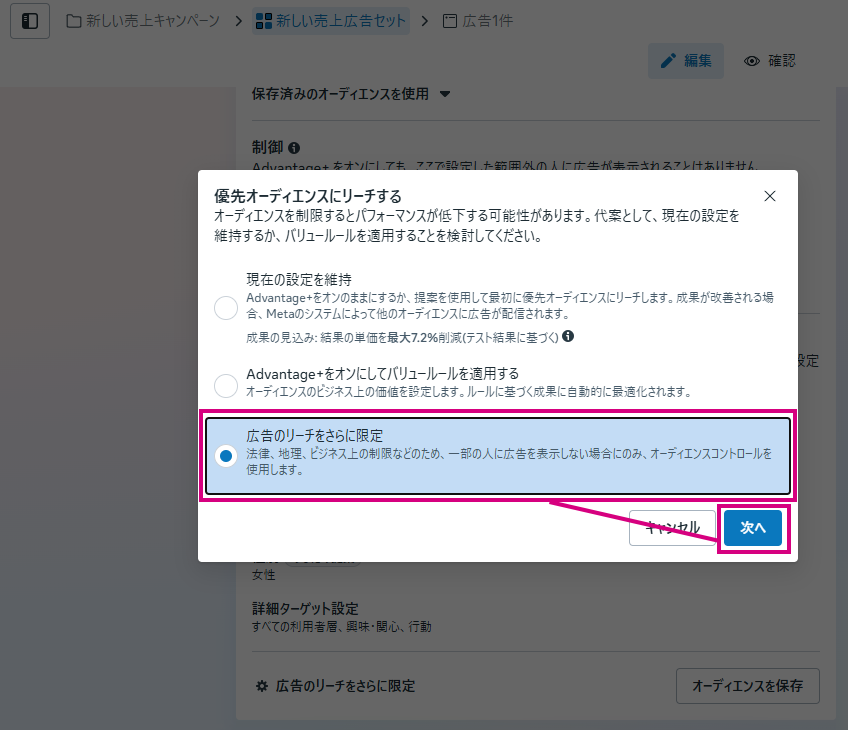The height and width of the screenshot is (730, 849).
Task: Select the 広告のリーチをさらに限定 radio option
Action: [x=226, y=456]
